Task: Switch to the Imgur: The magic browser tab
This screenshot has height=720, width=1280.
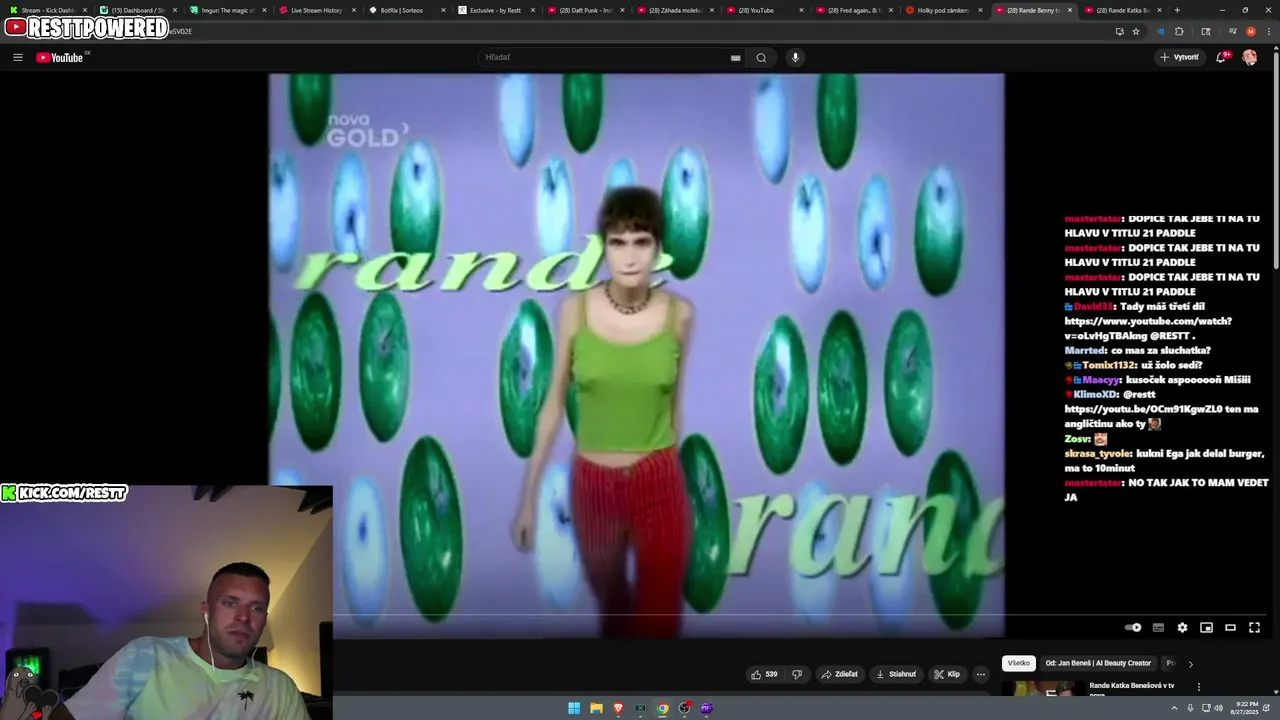Action: coord(226,10)
